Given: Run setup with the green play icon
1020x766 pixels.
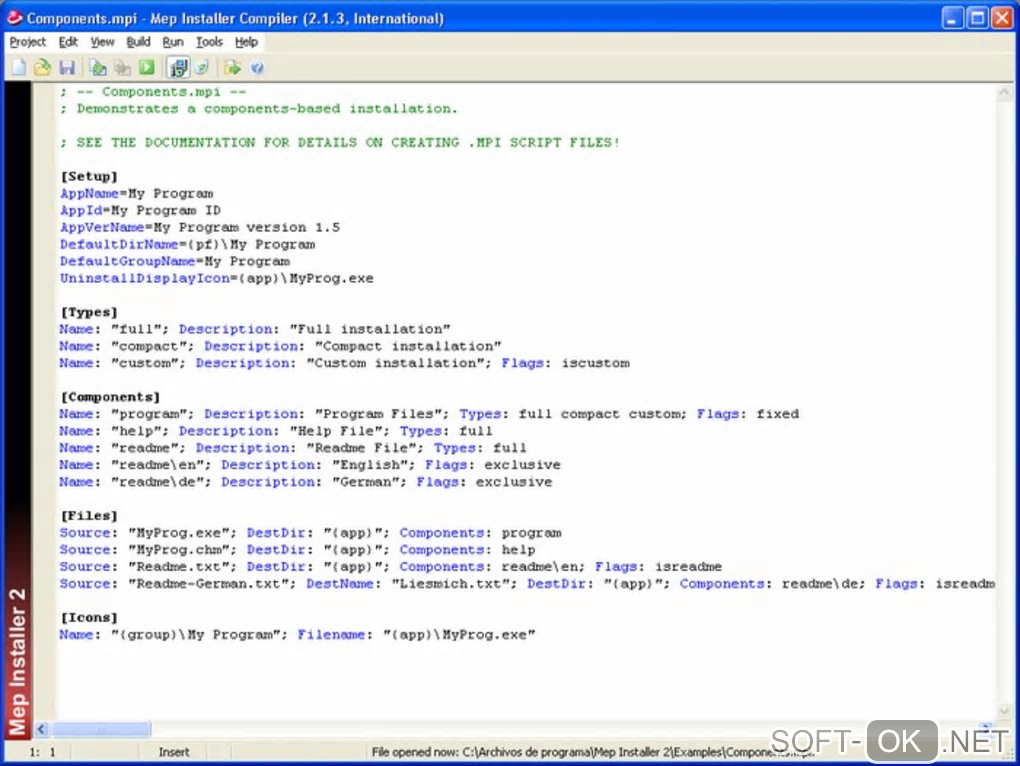Looking at the screenshot, I should tap(147, 68).
